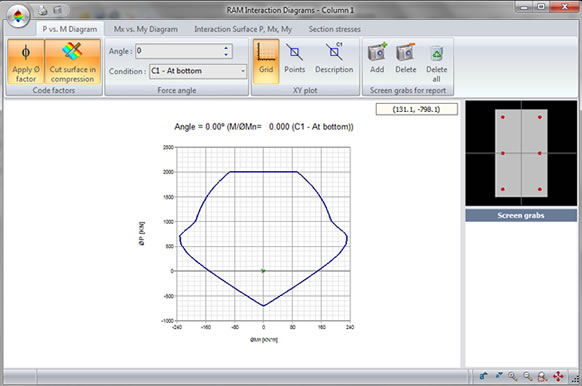The width and height of the screenshot is (582, 386).
Task: Click the ØMn horizontal axis label
Action: [x=264, y=340]
